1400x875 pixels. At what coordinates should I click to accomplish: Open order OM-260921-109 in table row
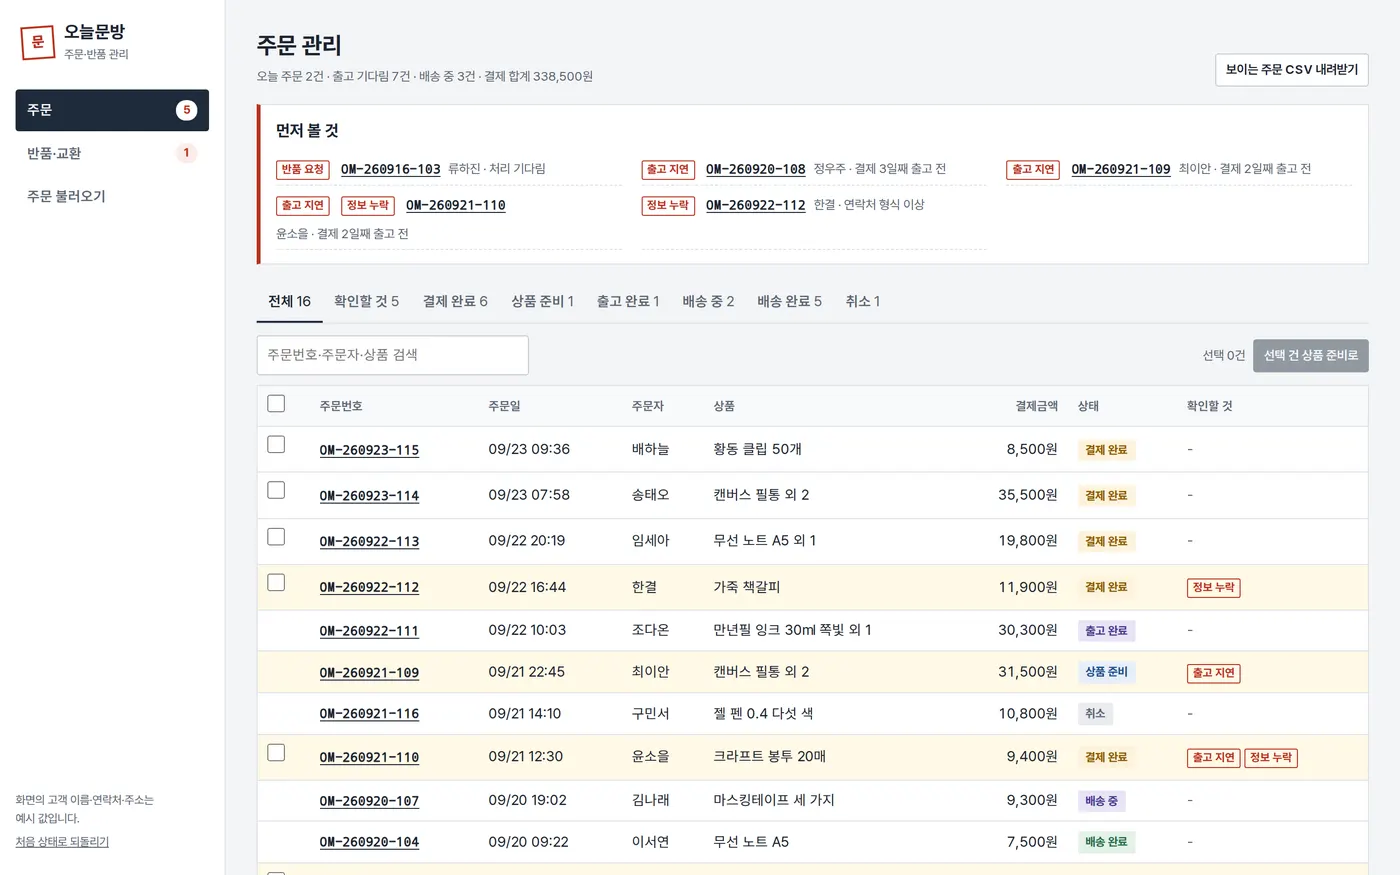(x=369, y=673)
